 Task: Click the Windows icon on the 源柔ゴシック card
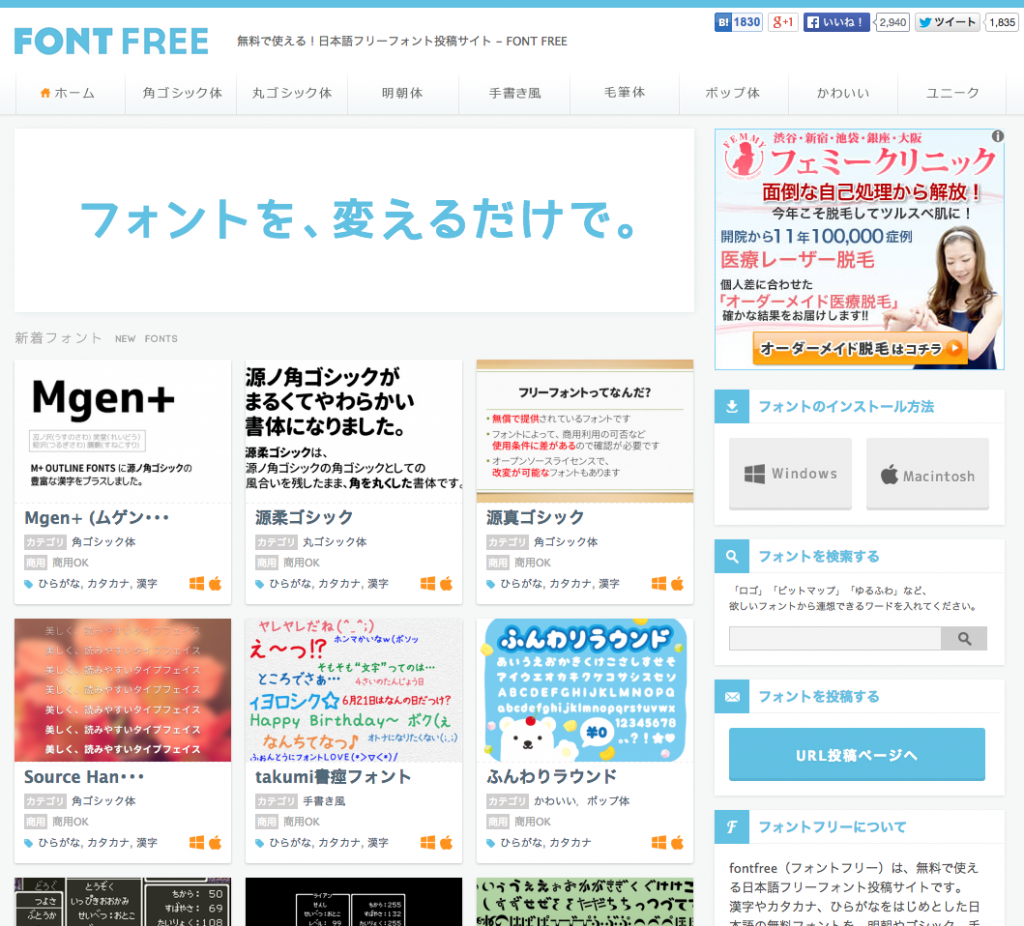tap(428, 583)
